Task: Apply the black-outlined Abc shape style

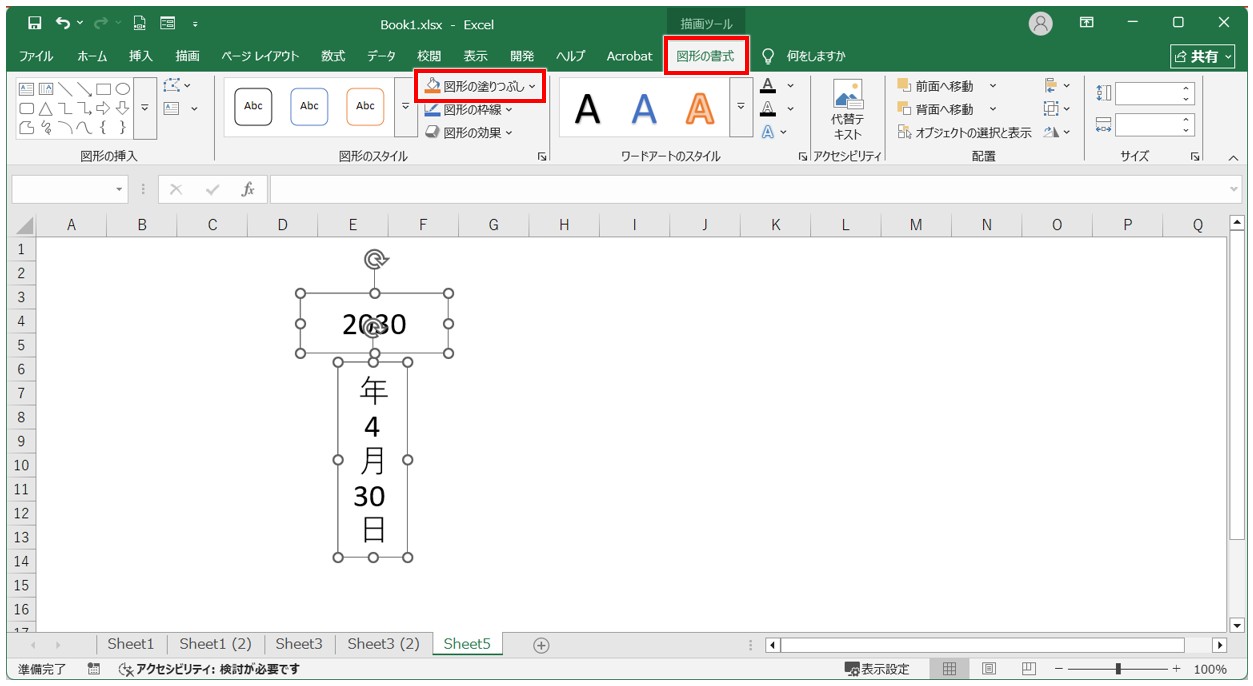Action: [x=253, y=106]
